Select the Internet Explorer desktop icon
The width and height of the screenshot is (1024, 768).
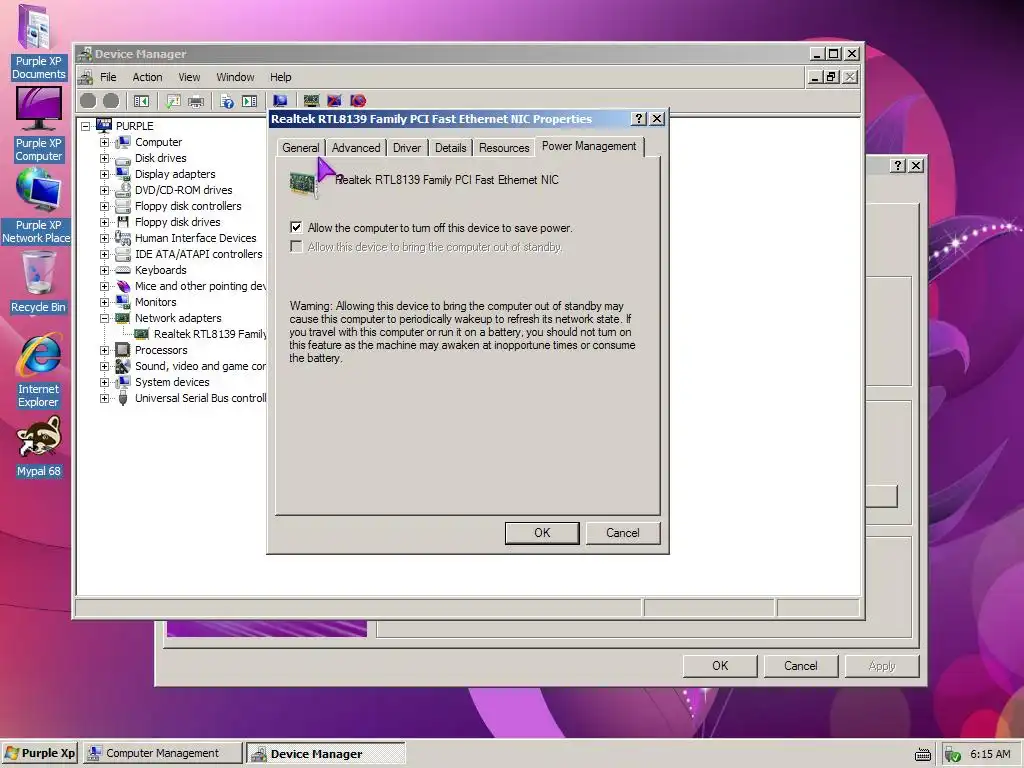tap(38, 370)
